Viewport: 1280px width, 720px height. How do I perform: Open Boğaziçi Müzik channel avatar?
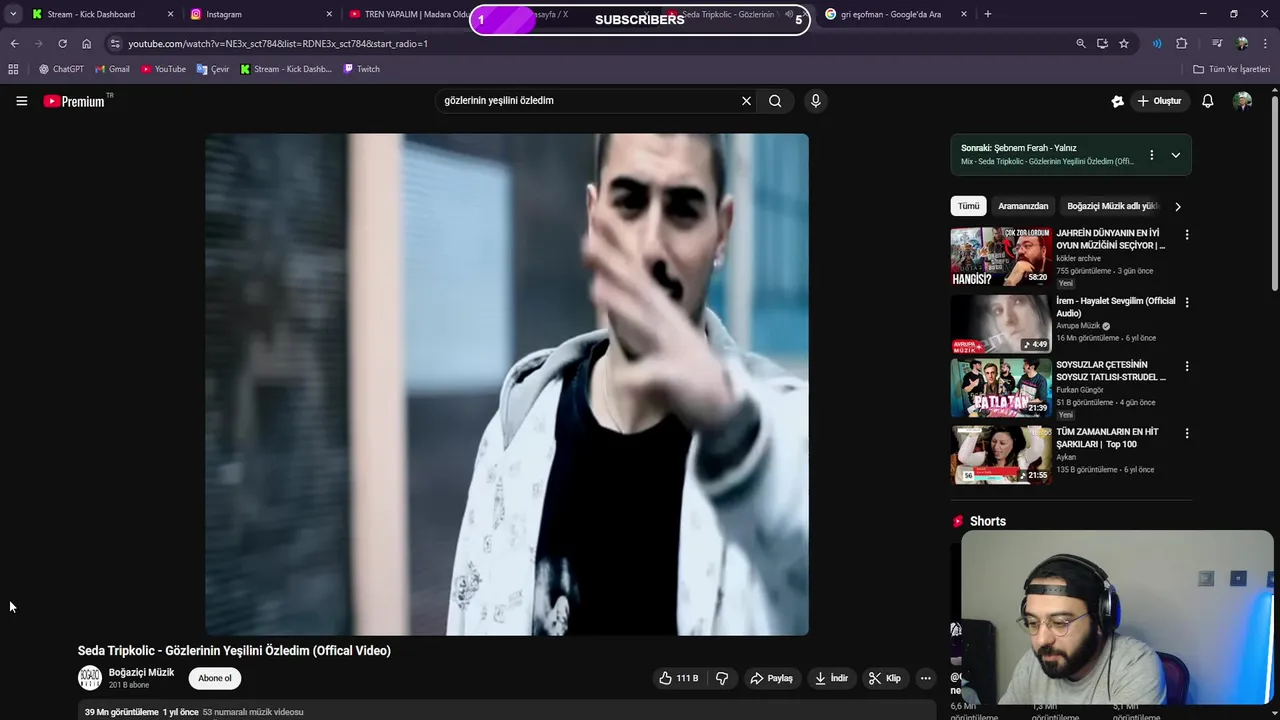(x=90, y=677)
